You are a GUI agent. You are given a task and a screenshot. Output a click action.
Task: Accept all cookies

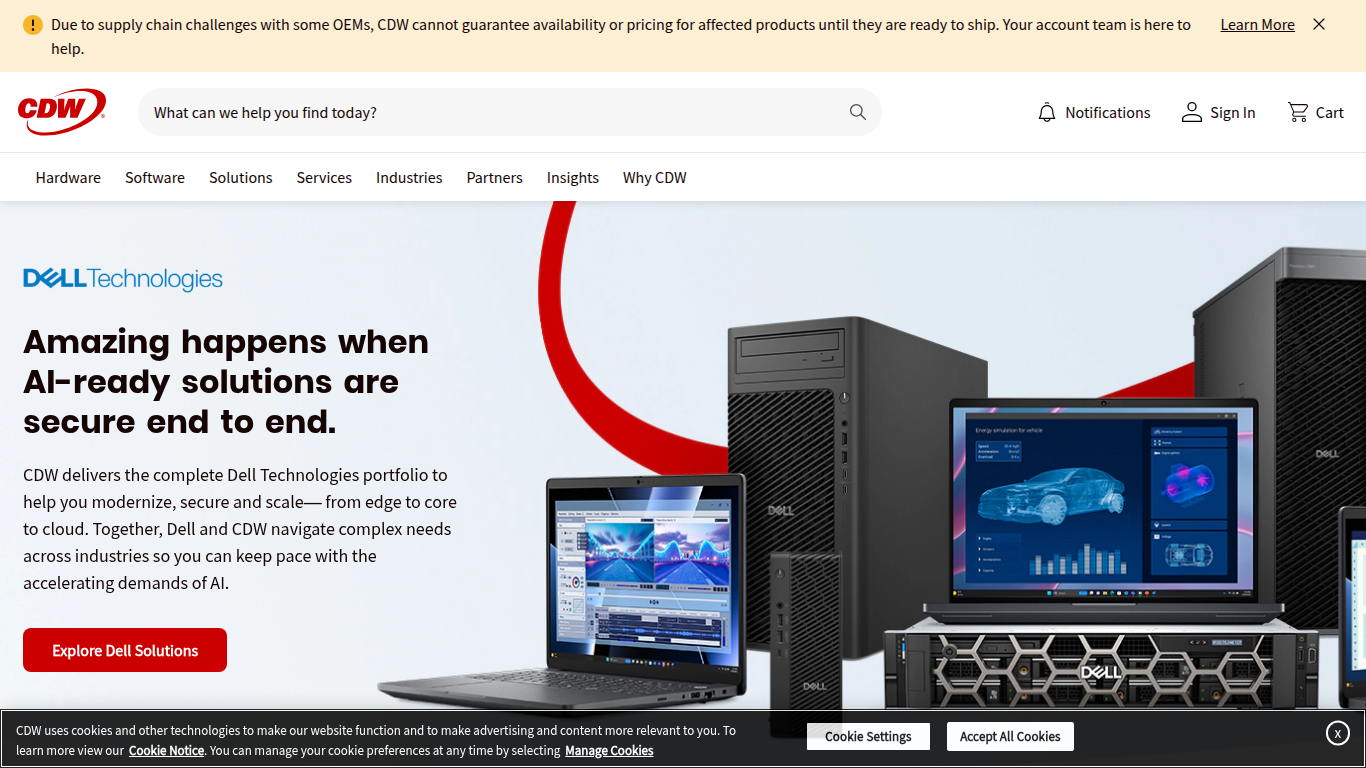pyautogui.click(x=1010, y=736)
